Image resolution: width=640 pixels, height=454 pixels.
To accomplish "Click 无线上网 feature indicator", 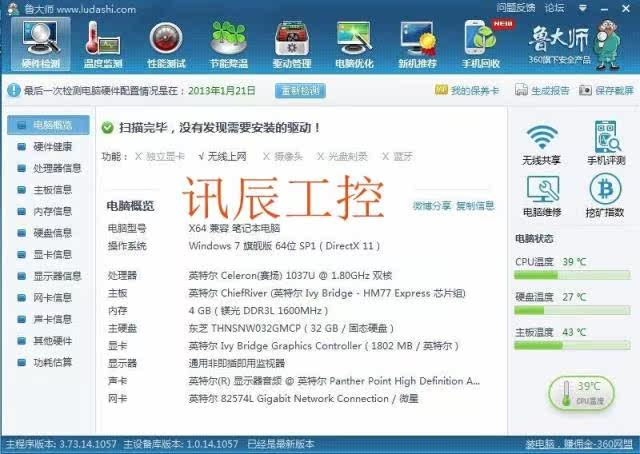I will pos(222,156).
